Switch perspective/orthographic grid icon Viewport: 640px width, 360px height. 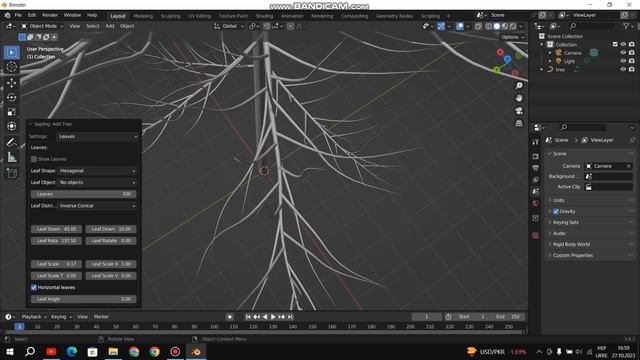point(519,123)
